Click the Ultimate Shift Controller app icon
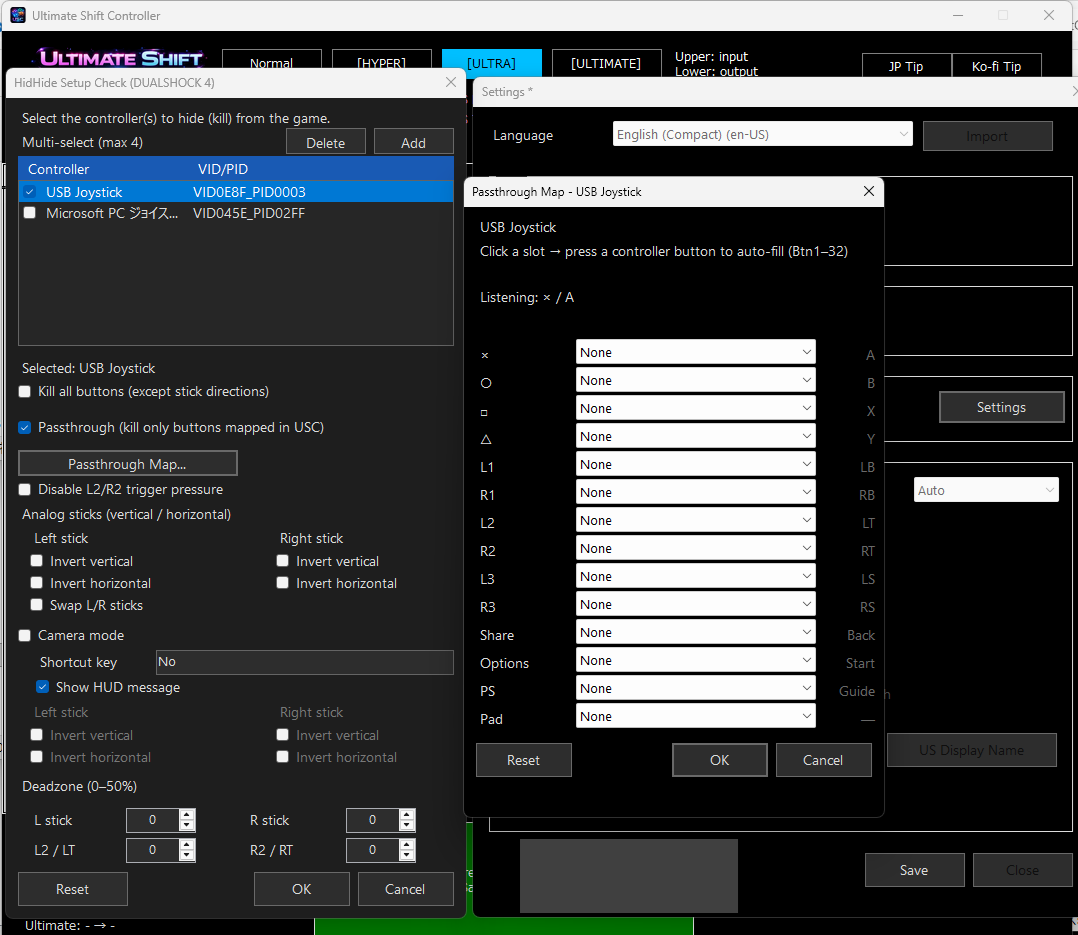 coord(18,16)
